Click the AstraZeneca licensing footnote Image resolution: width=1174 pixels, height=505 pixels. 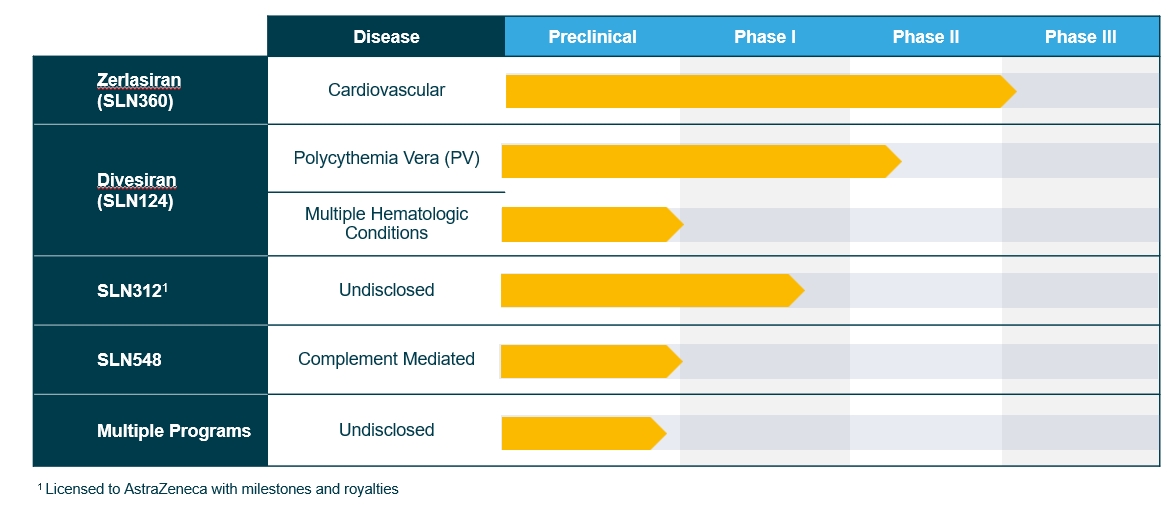218,489
